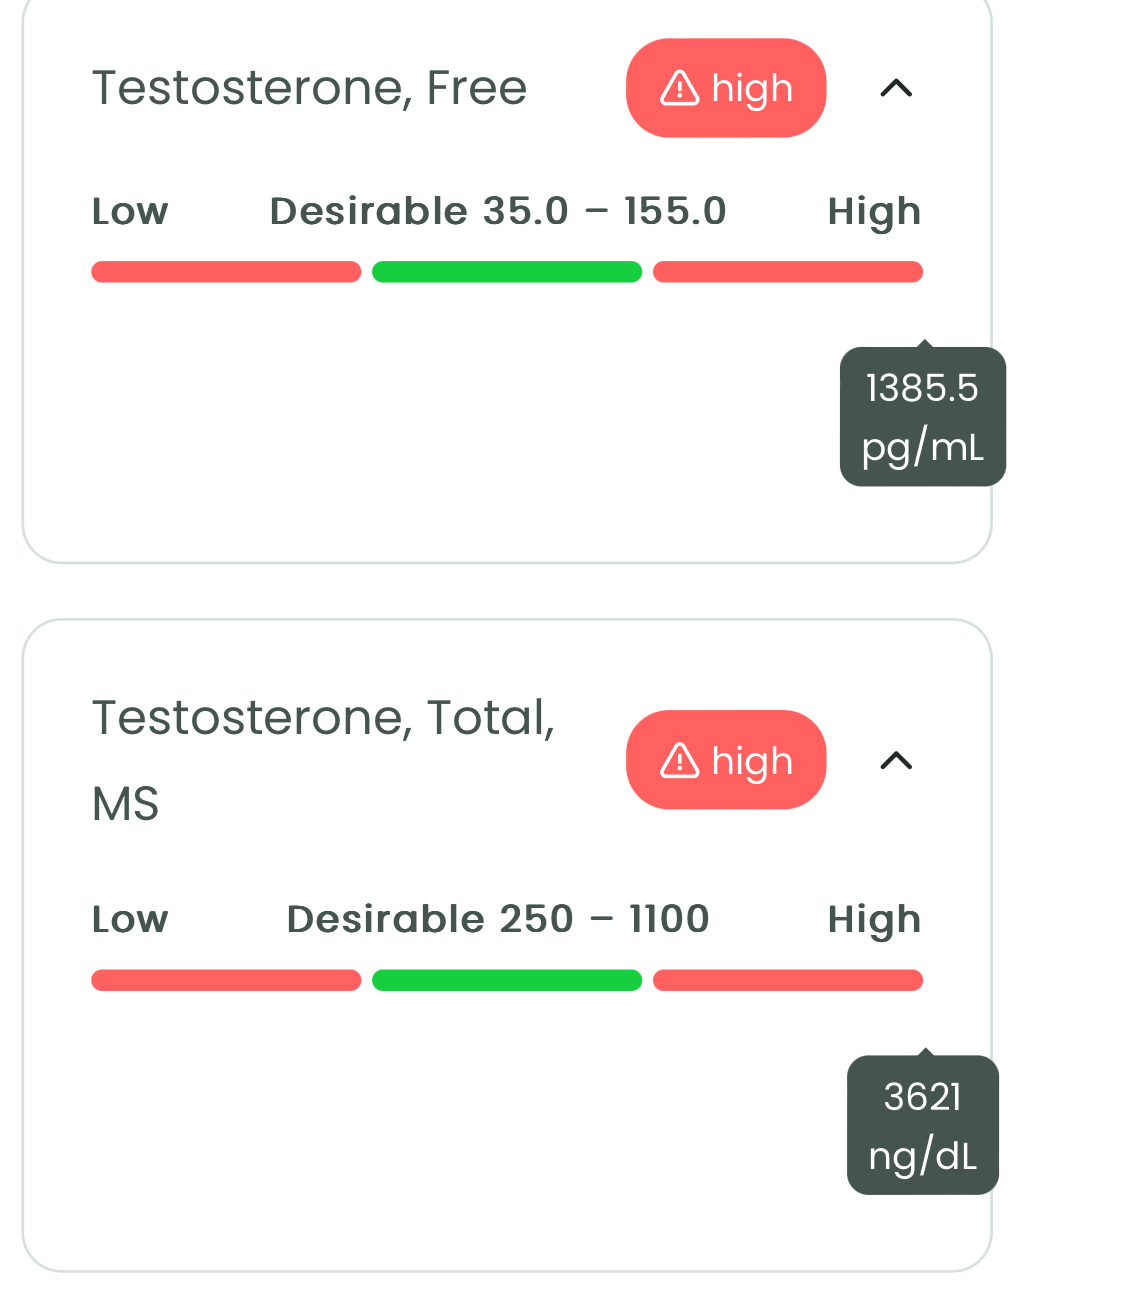The width and height of the screenshot is (1139, 1306).
Task: Click the 3621 ng/dL value tooltip
Action: (x=923, y=1125)
